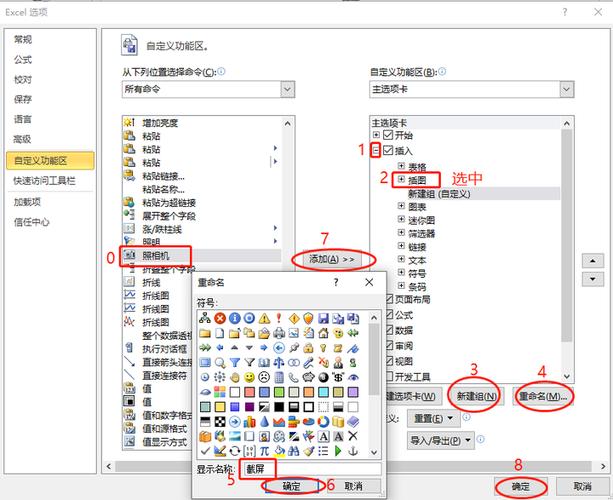Select the binoculars symbol
This screenshot has height=500, width=613.
click(294, 451)
